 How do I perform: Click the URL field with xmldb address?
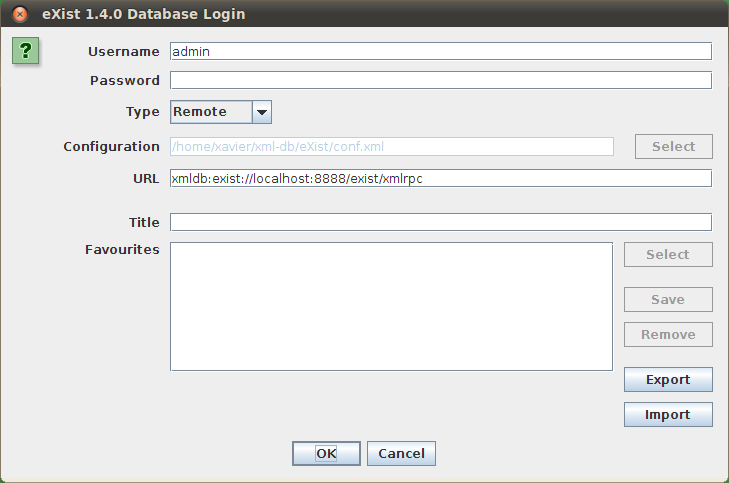click(x=440, y=178)
